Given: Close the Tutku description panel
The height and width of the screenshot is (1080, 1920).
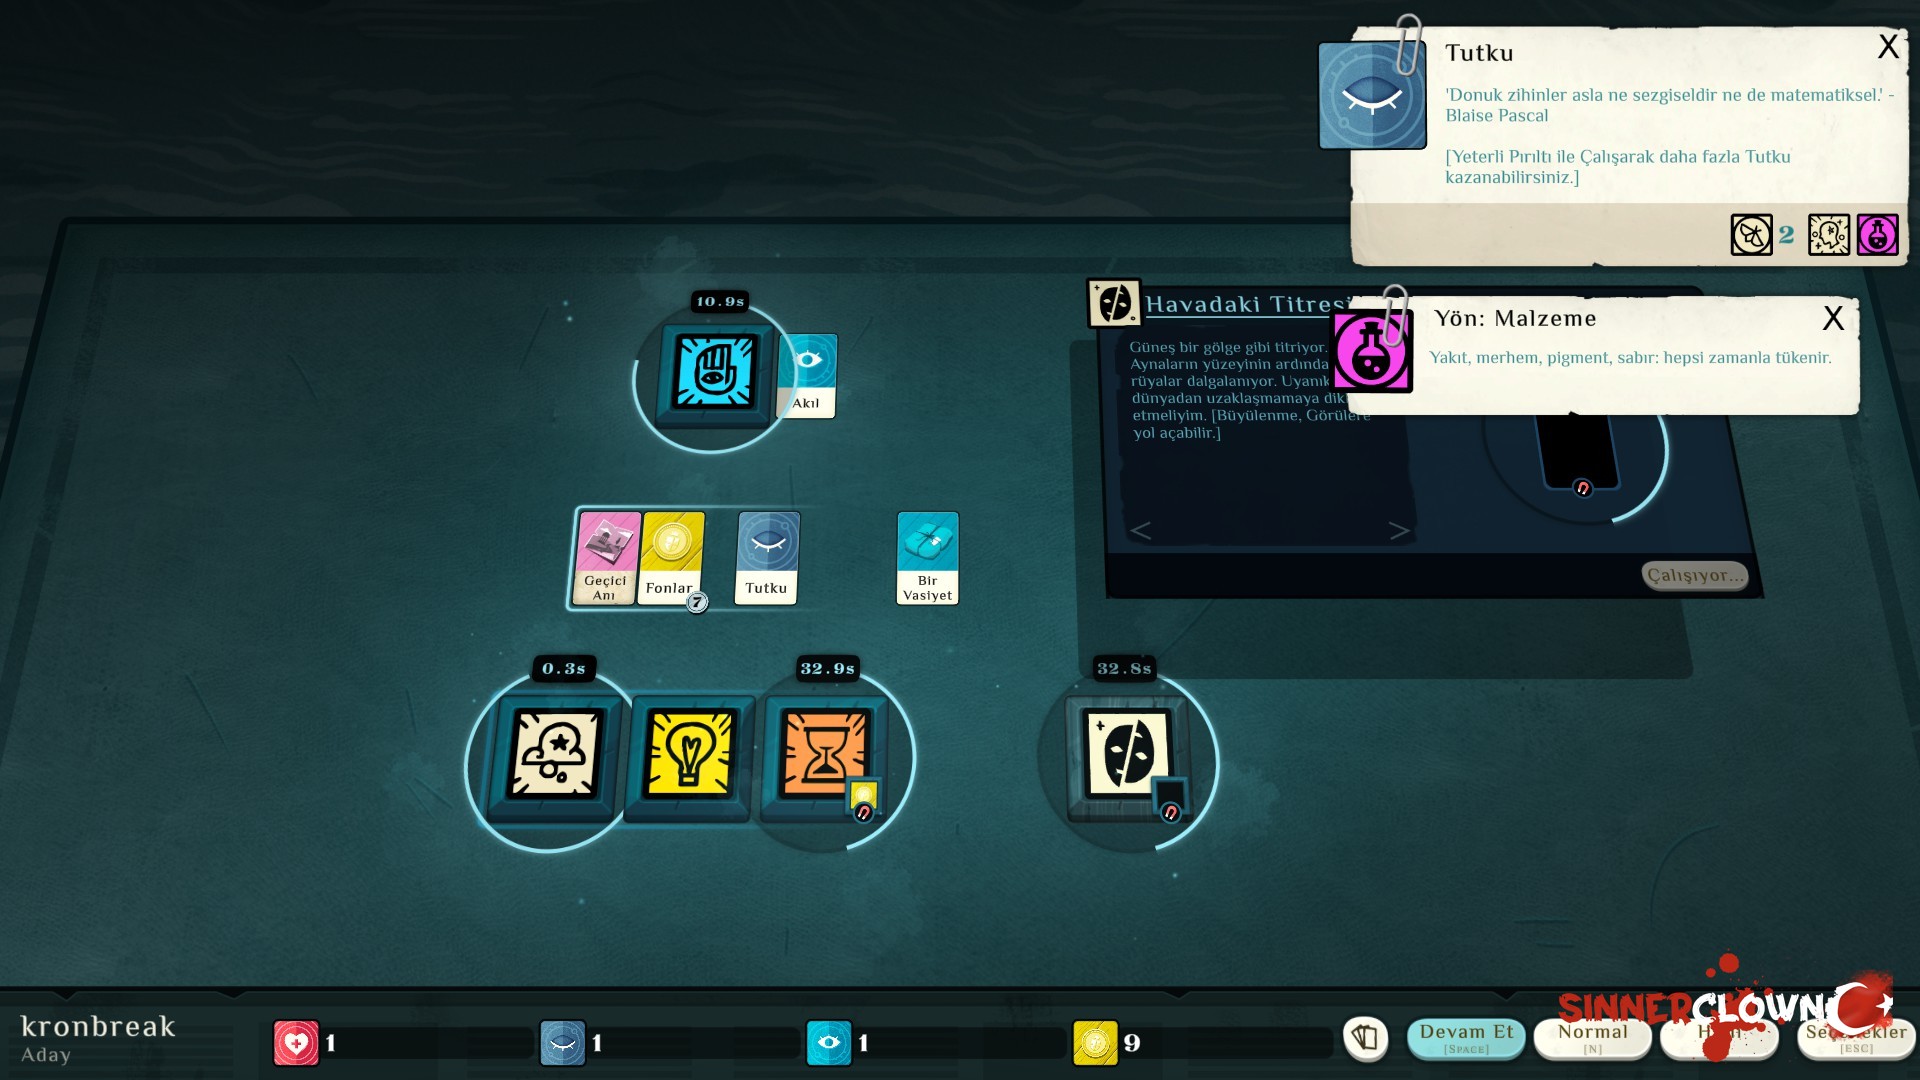Looking at the screenshot, I should coord(1887,47).
